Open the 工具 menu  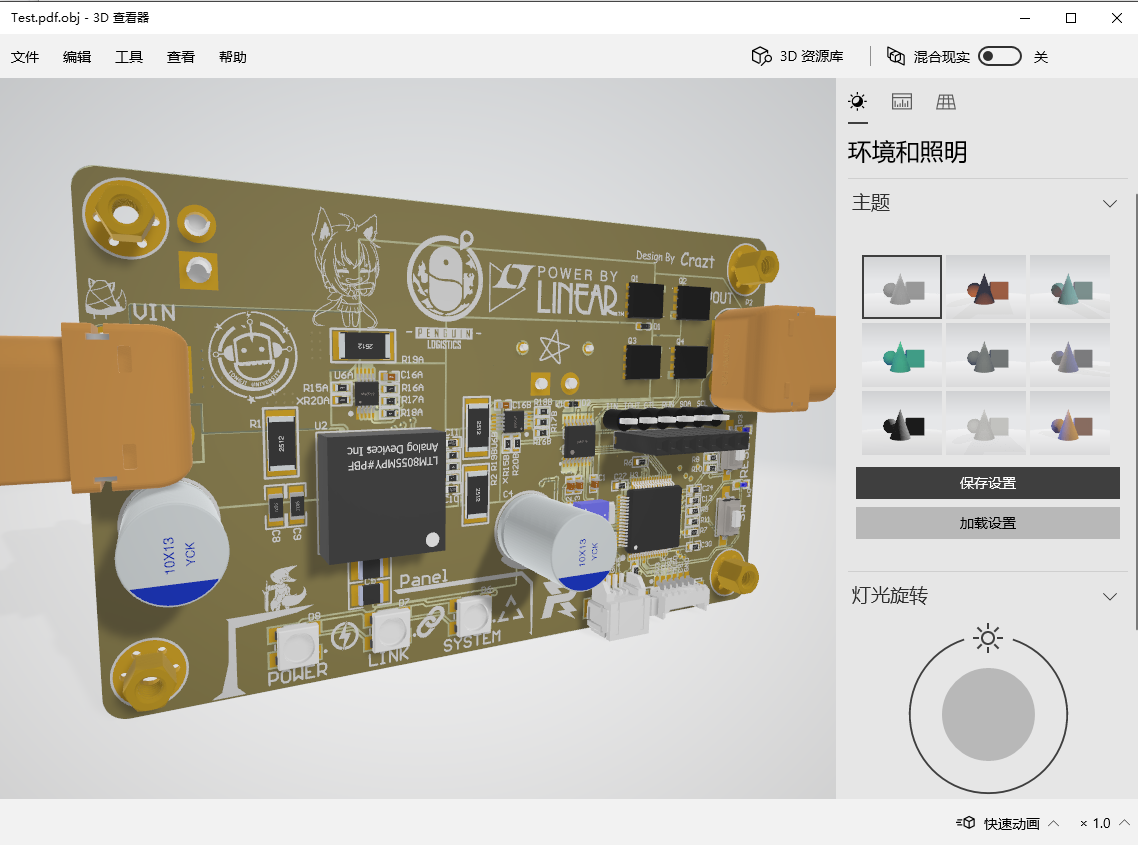pos(129,57)
